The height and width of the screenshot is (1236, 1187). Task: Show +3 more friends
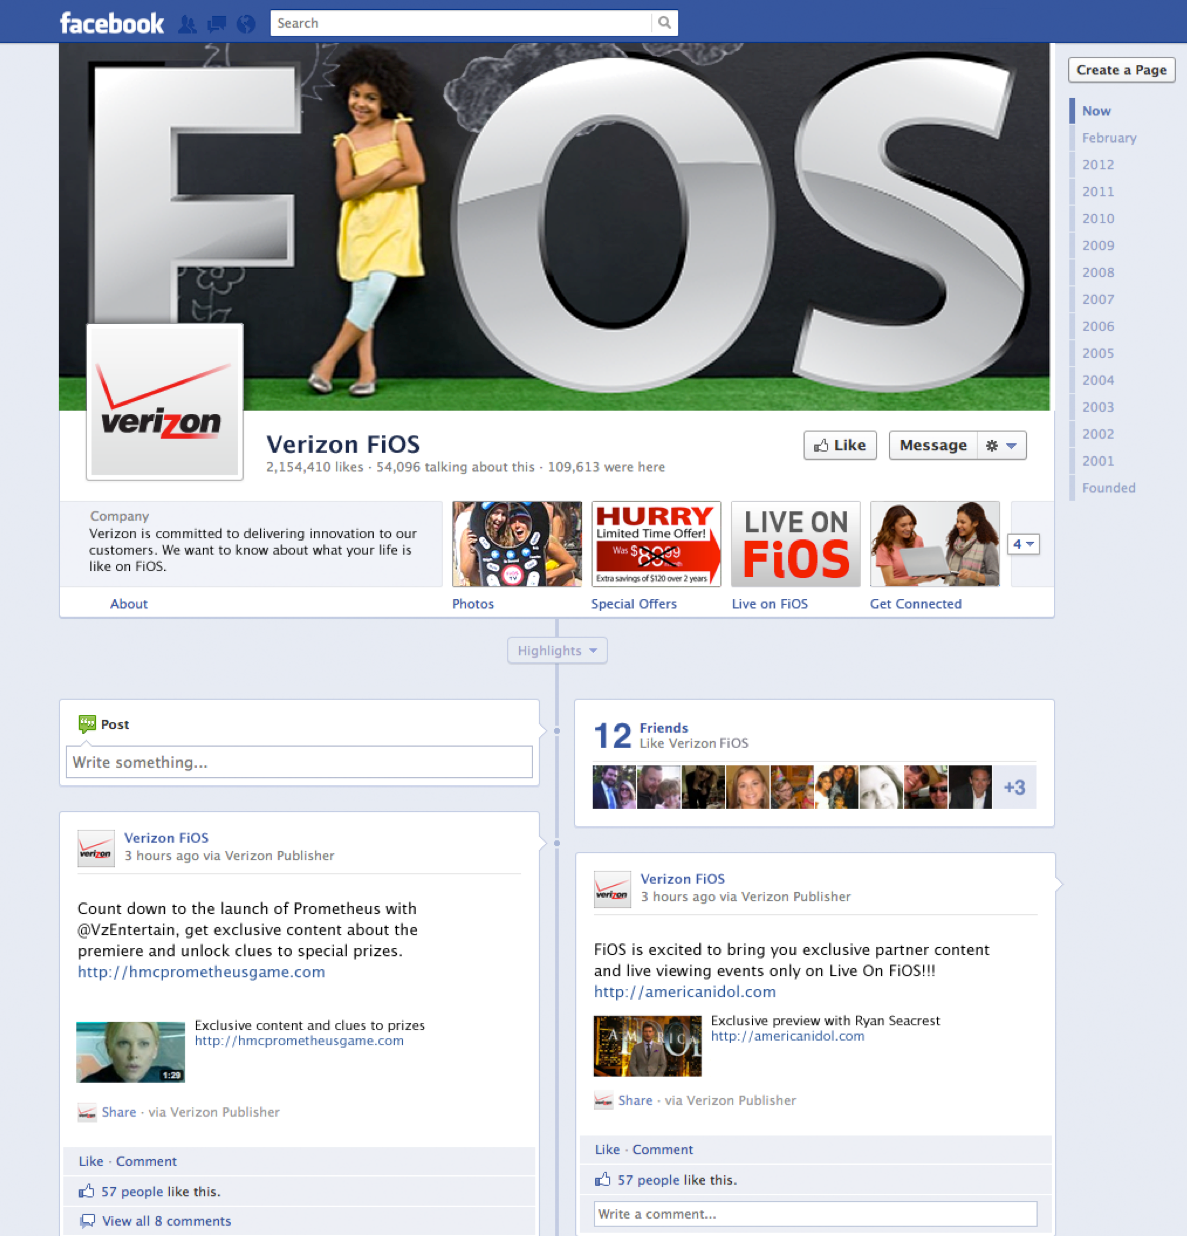click(x=1014, y=787)
